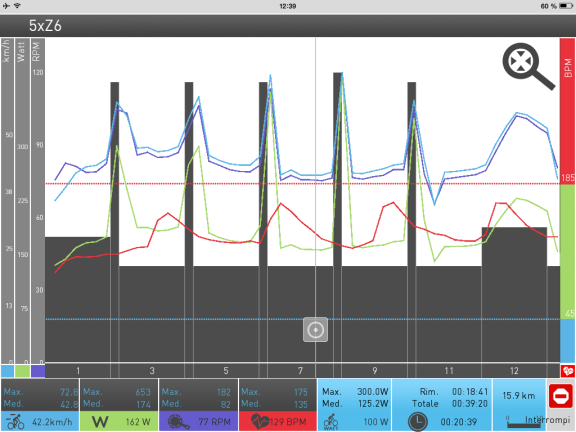This screenshot has height=432, width=576.
Task: Tap the chainring cadence icon at 77 RPM
Action: [x=179, y=422]
